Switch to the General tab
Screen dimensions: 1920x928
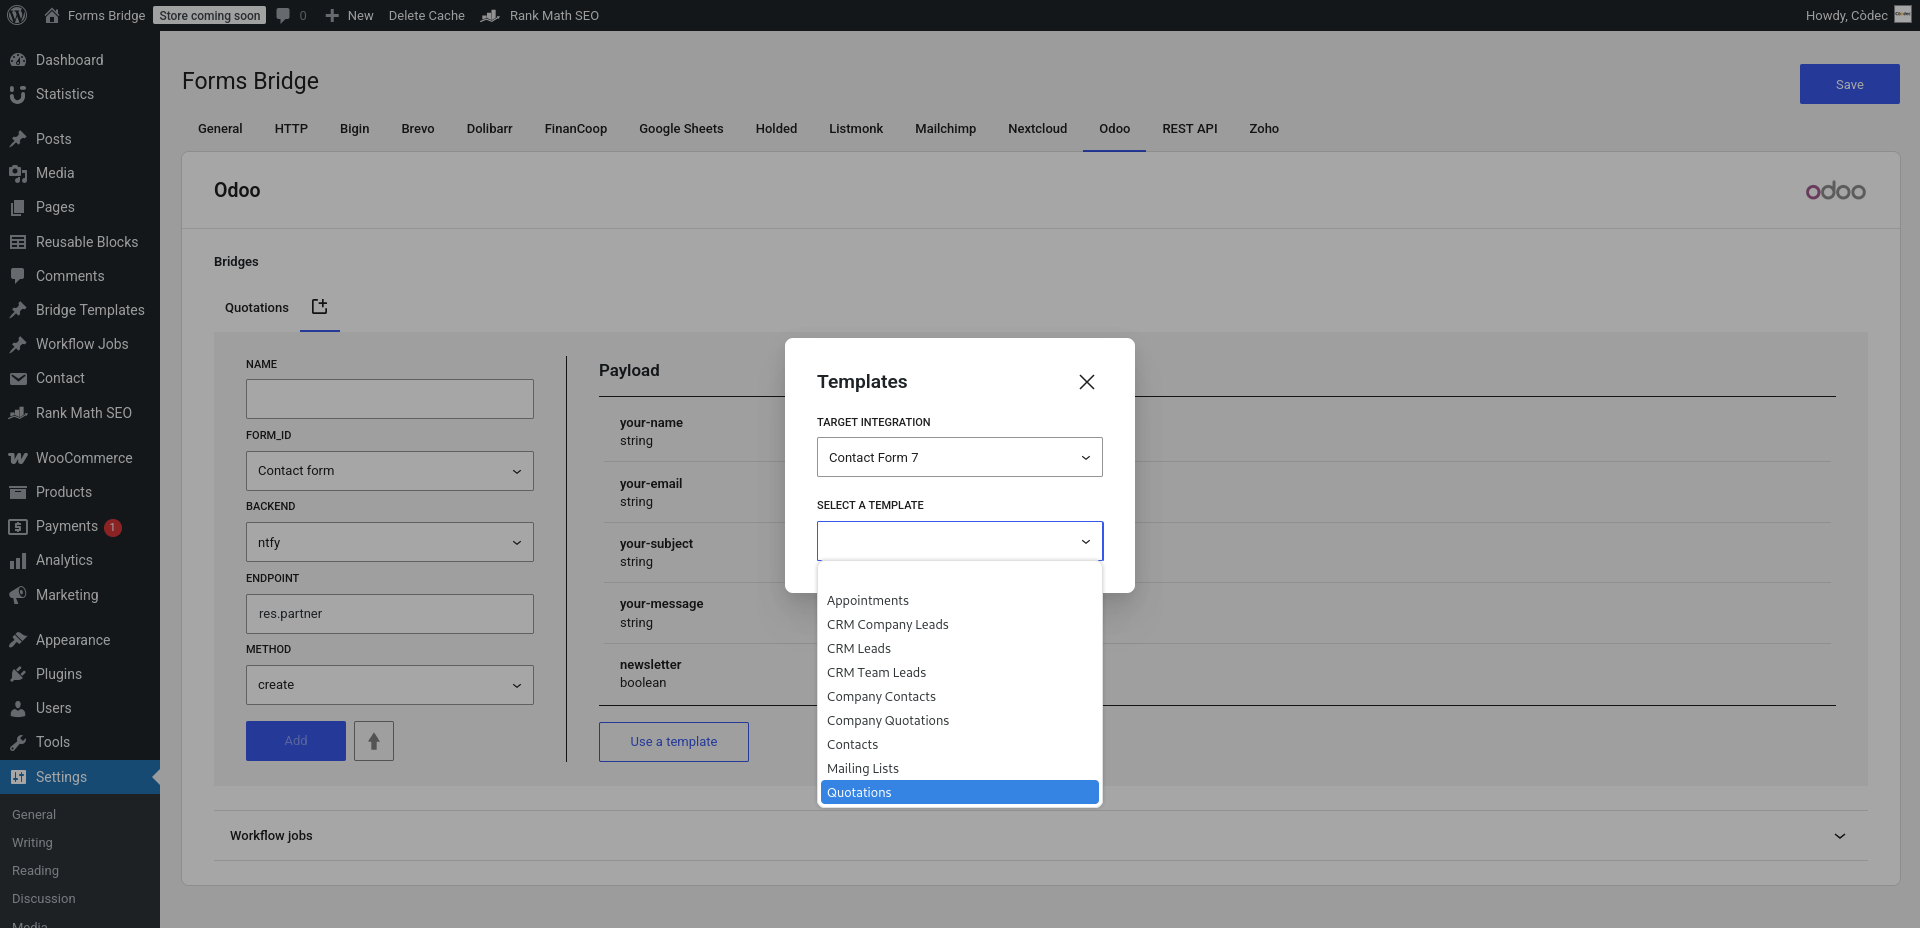(x=220, y=129)
